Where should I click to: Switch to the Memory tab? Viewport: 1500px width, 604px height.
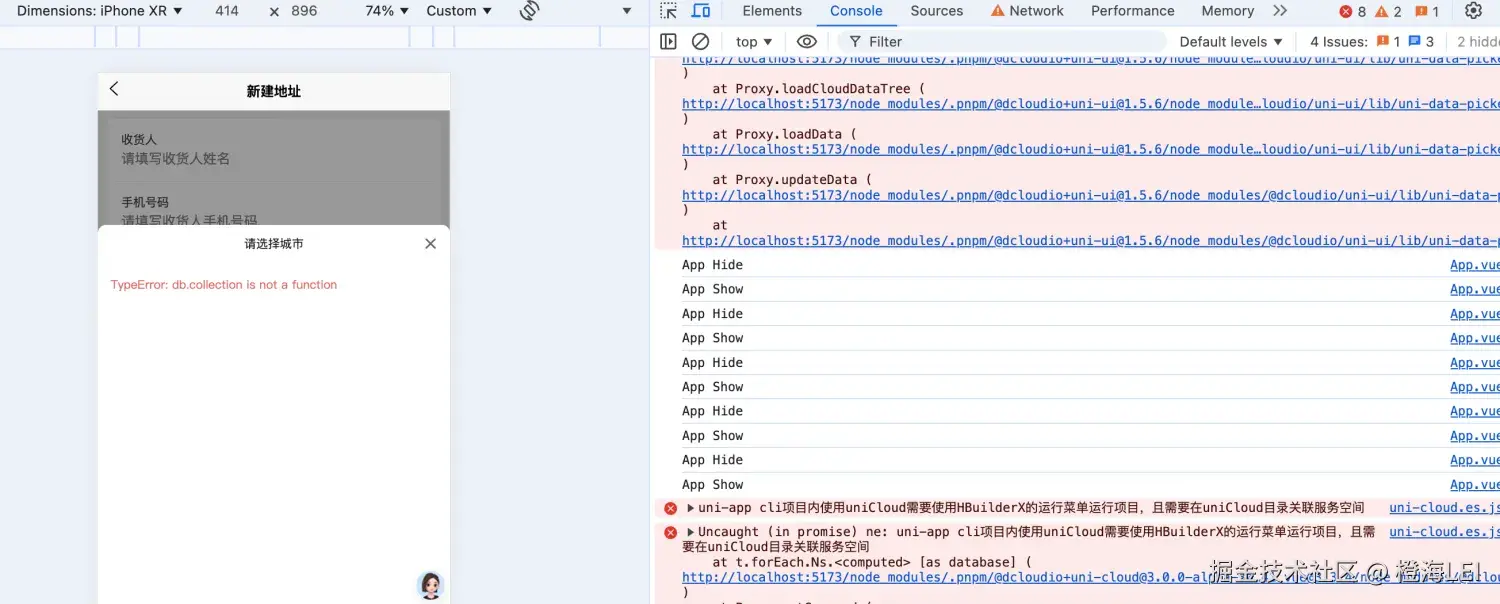tap(1228, 11)
